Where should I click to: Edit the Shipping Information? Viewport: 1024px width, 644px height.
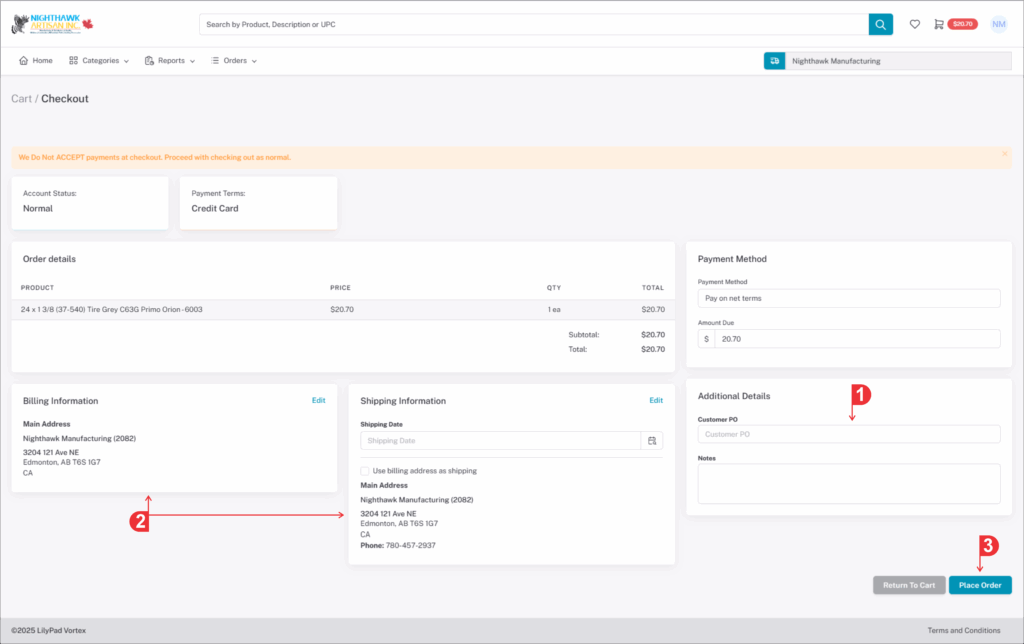click(655, 400)
